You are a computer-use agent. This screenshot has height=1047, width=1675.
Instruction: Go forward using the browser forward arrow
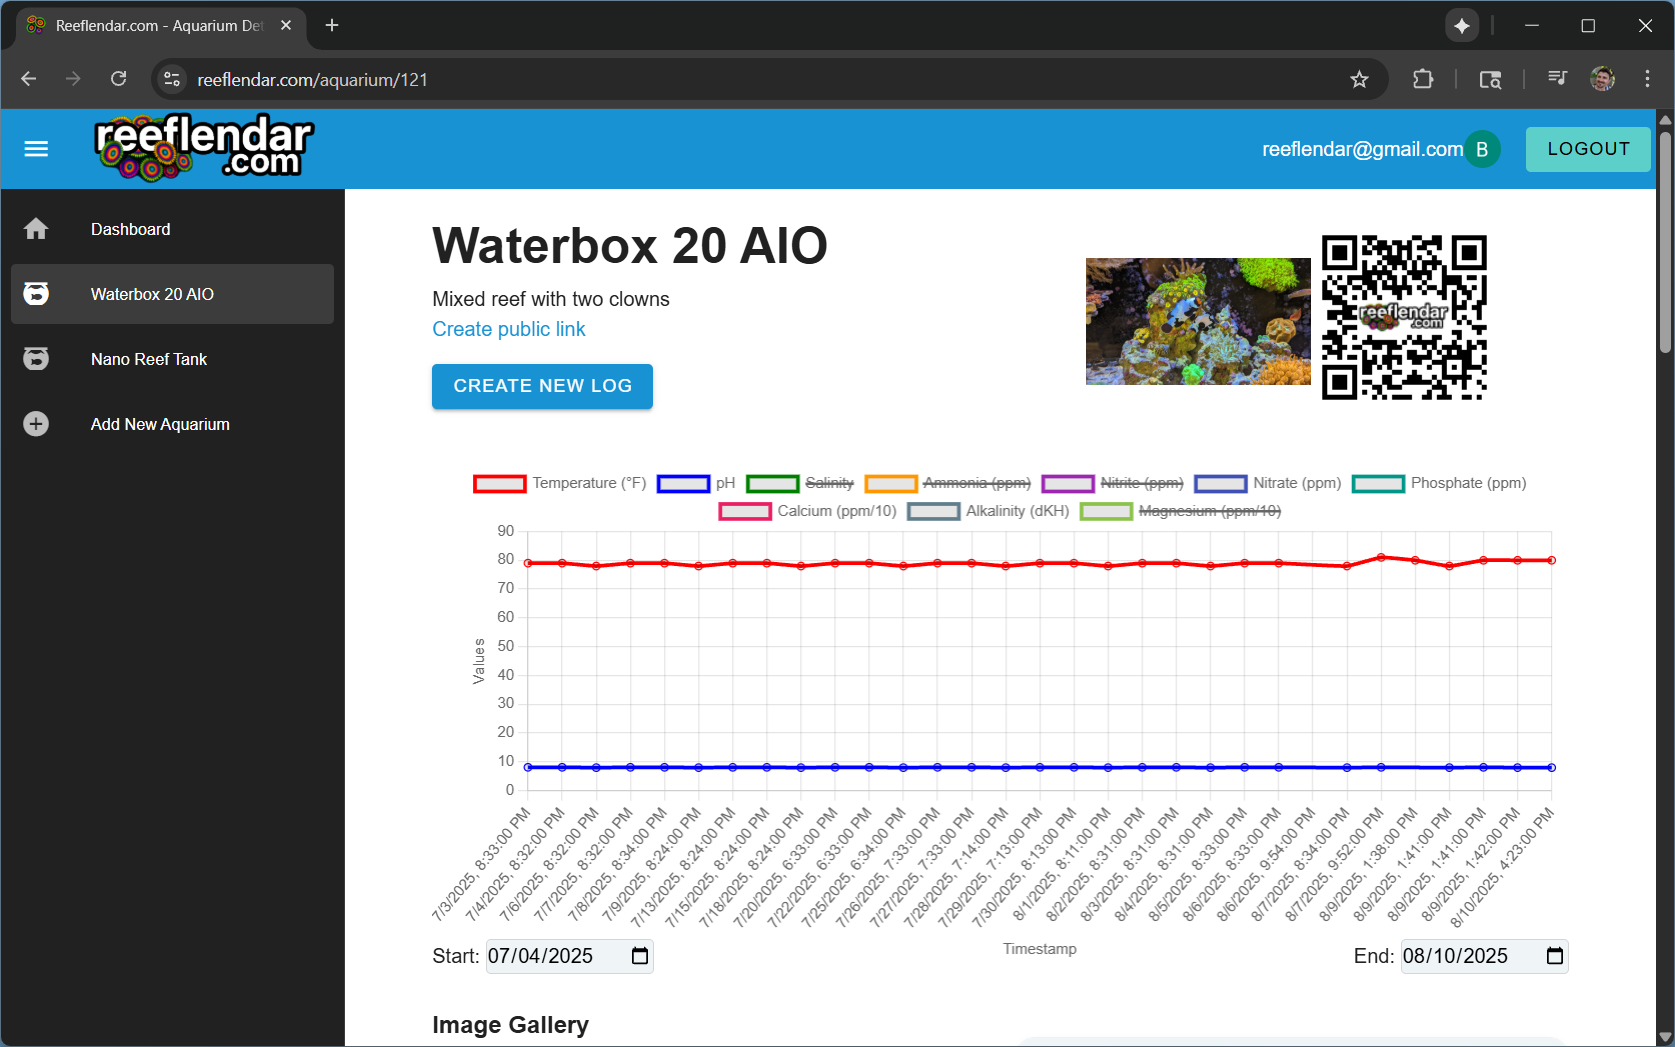(x=73, y=79)
